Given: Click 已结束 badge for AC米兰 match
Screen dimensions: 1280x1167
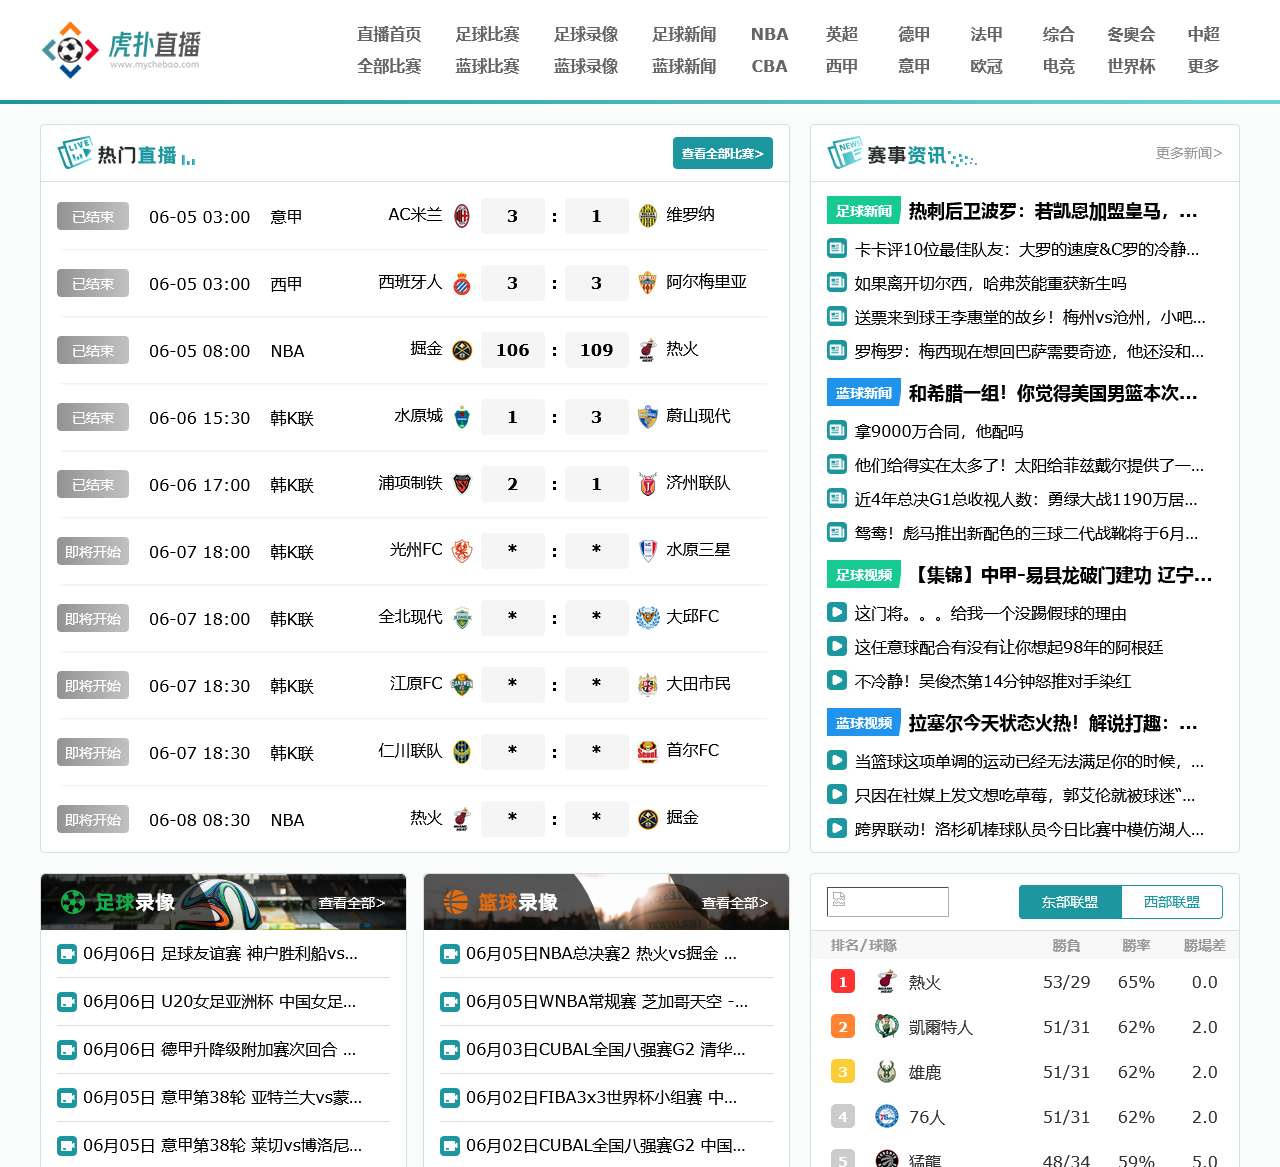Looking at the screenshot, I should (93, 216).
